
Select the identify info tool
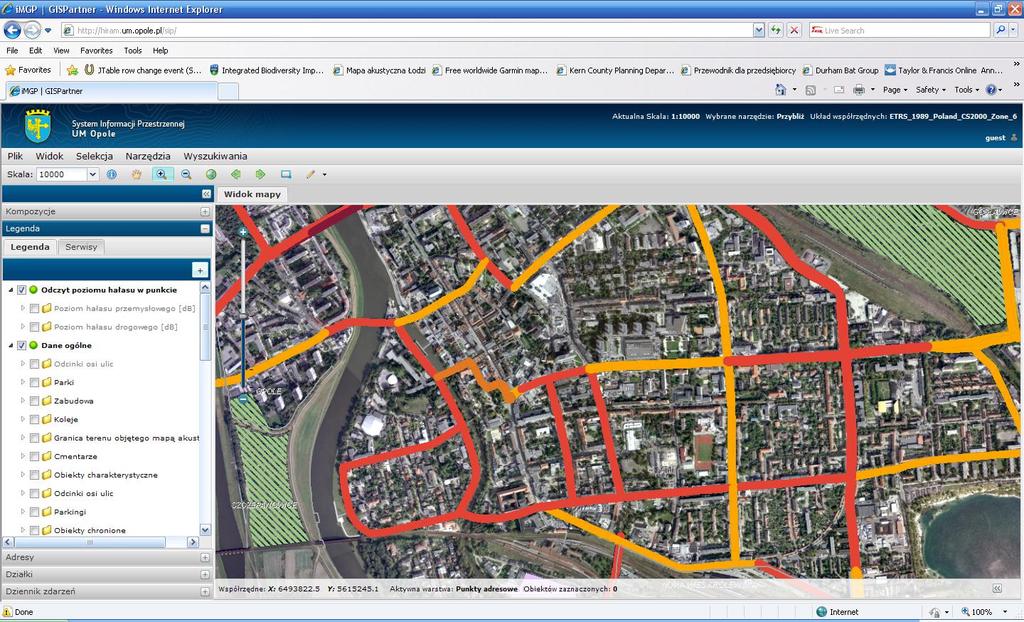coord(112,174)
